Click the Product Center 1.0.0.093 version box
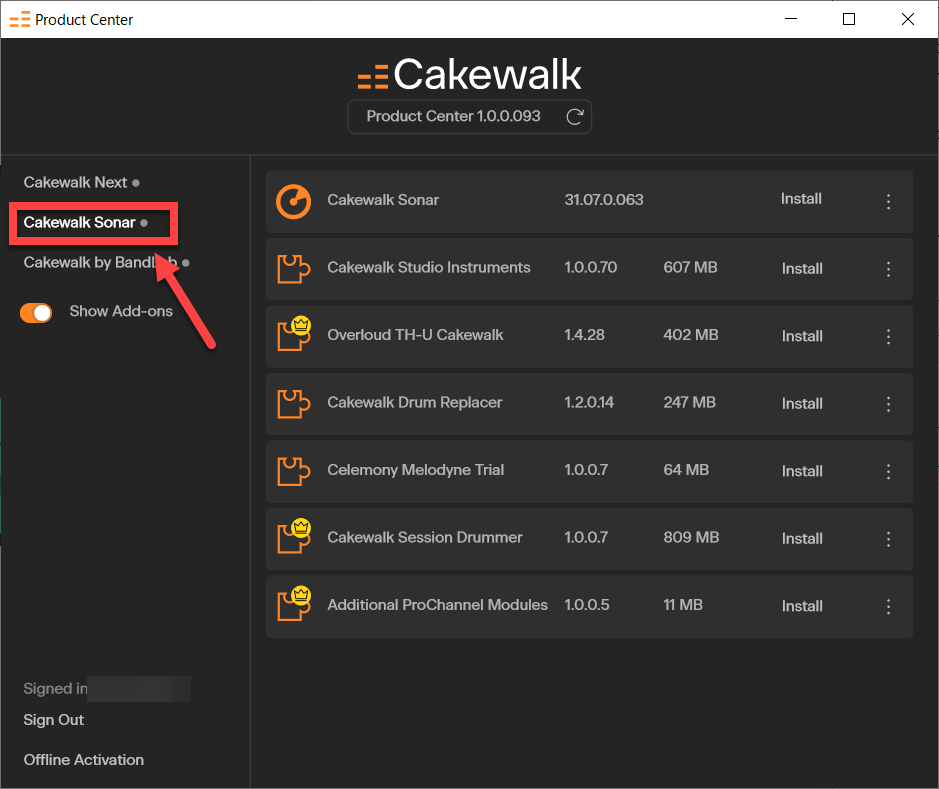939x789 pixels. click(470, 117)
